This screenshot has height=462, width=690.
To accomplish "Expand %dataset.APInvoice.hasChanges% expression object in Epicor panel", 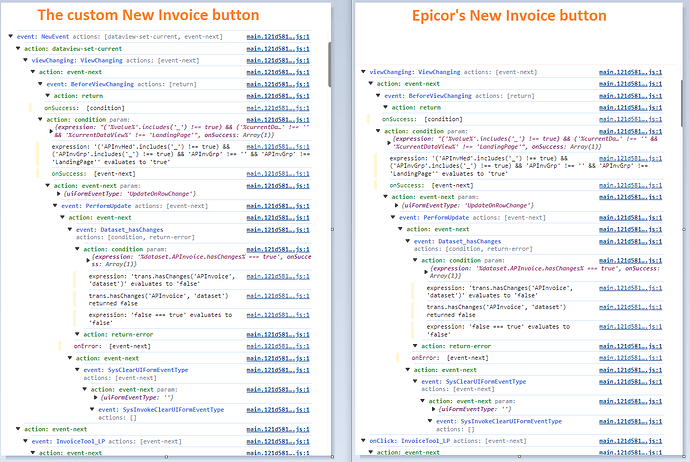I will [426, 272].
